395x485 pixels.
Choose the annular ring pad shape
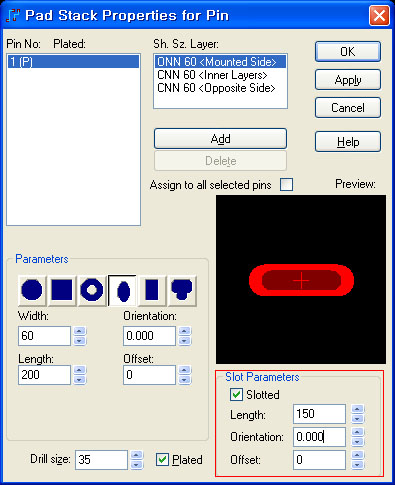[92, 290]
